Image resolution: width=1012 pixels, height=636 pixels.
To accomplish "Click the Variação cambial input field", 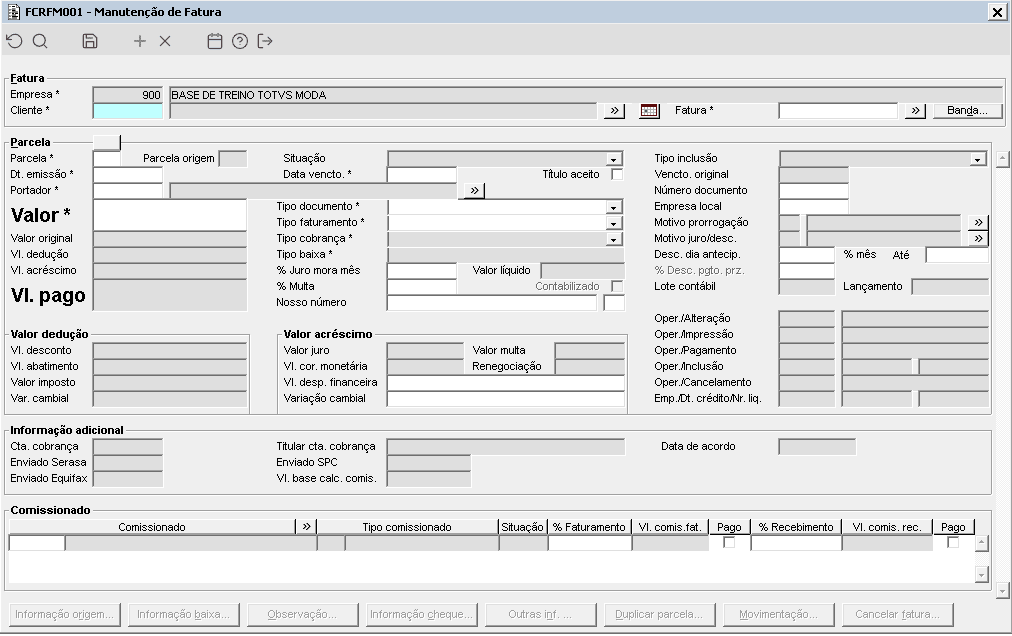I will pyautogui.click(x=505, y=398).
